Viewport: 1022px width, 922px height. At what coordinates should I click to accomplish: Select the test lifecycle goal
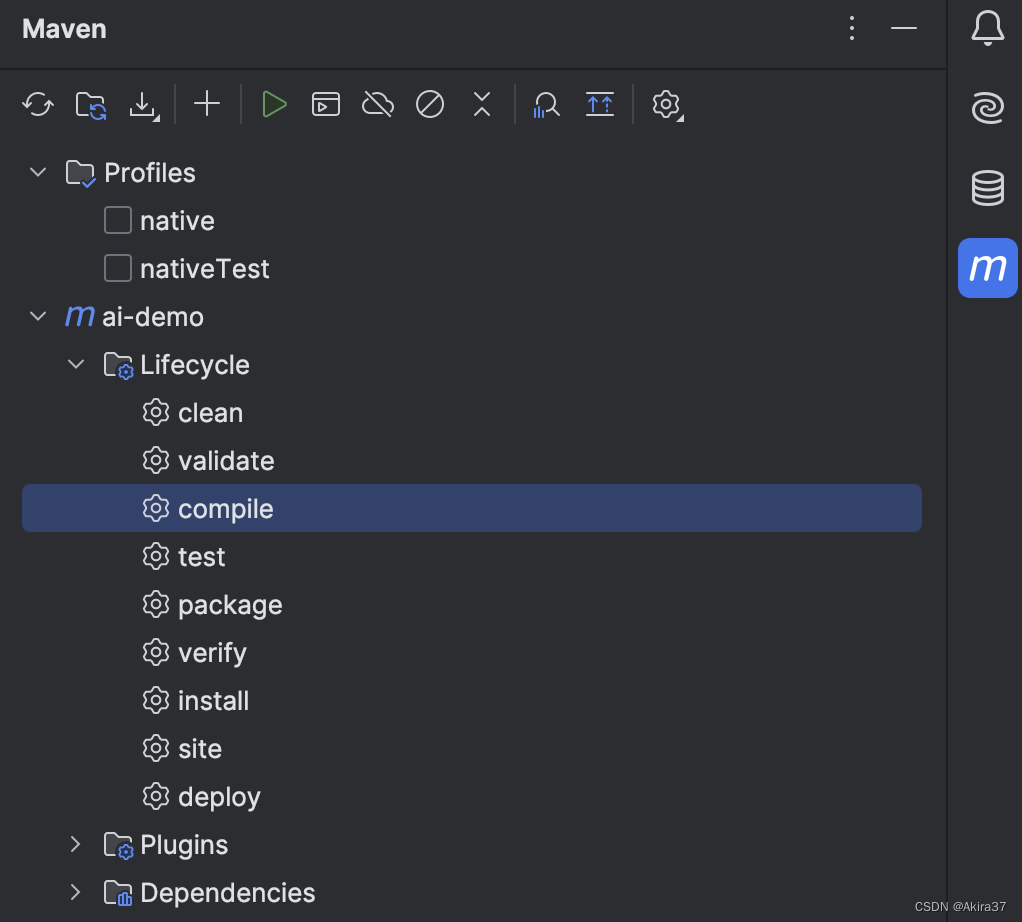click(472, 556)
